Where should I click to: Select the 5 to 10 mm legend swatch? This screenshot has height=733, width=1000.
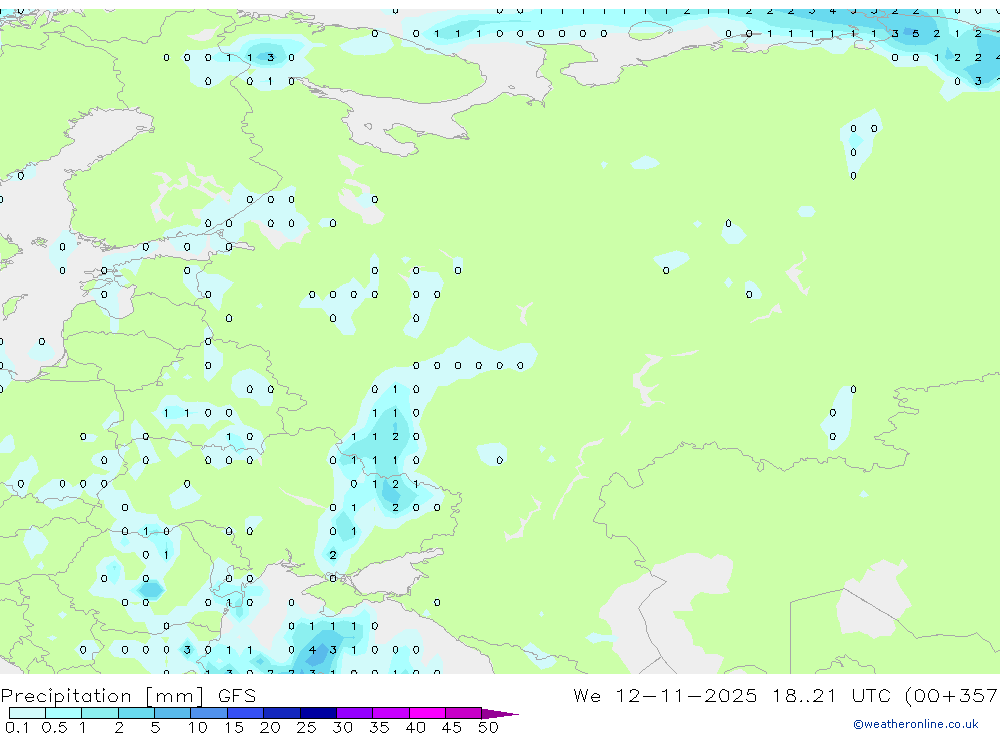tap(173, 713)
